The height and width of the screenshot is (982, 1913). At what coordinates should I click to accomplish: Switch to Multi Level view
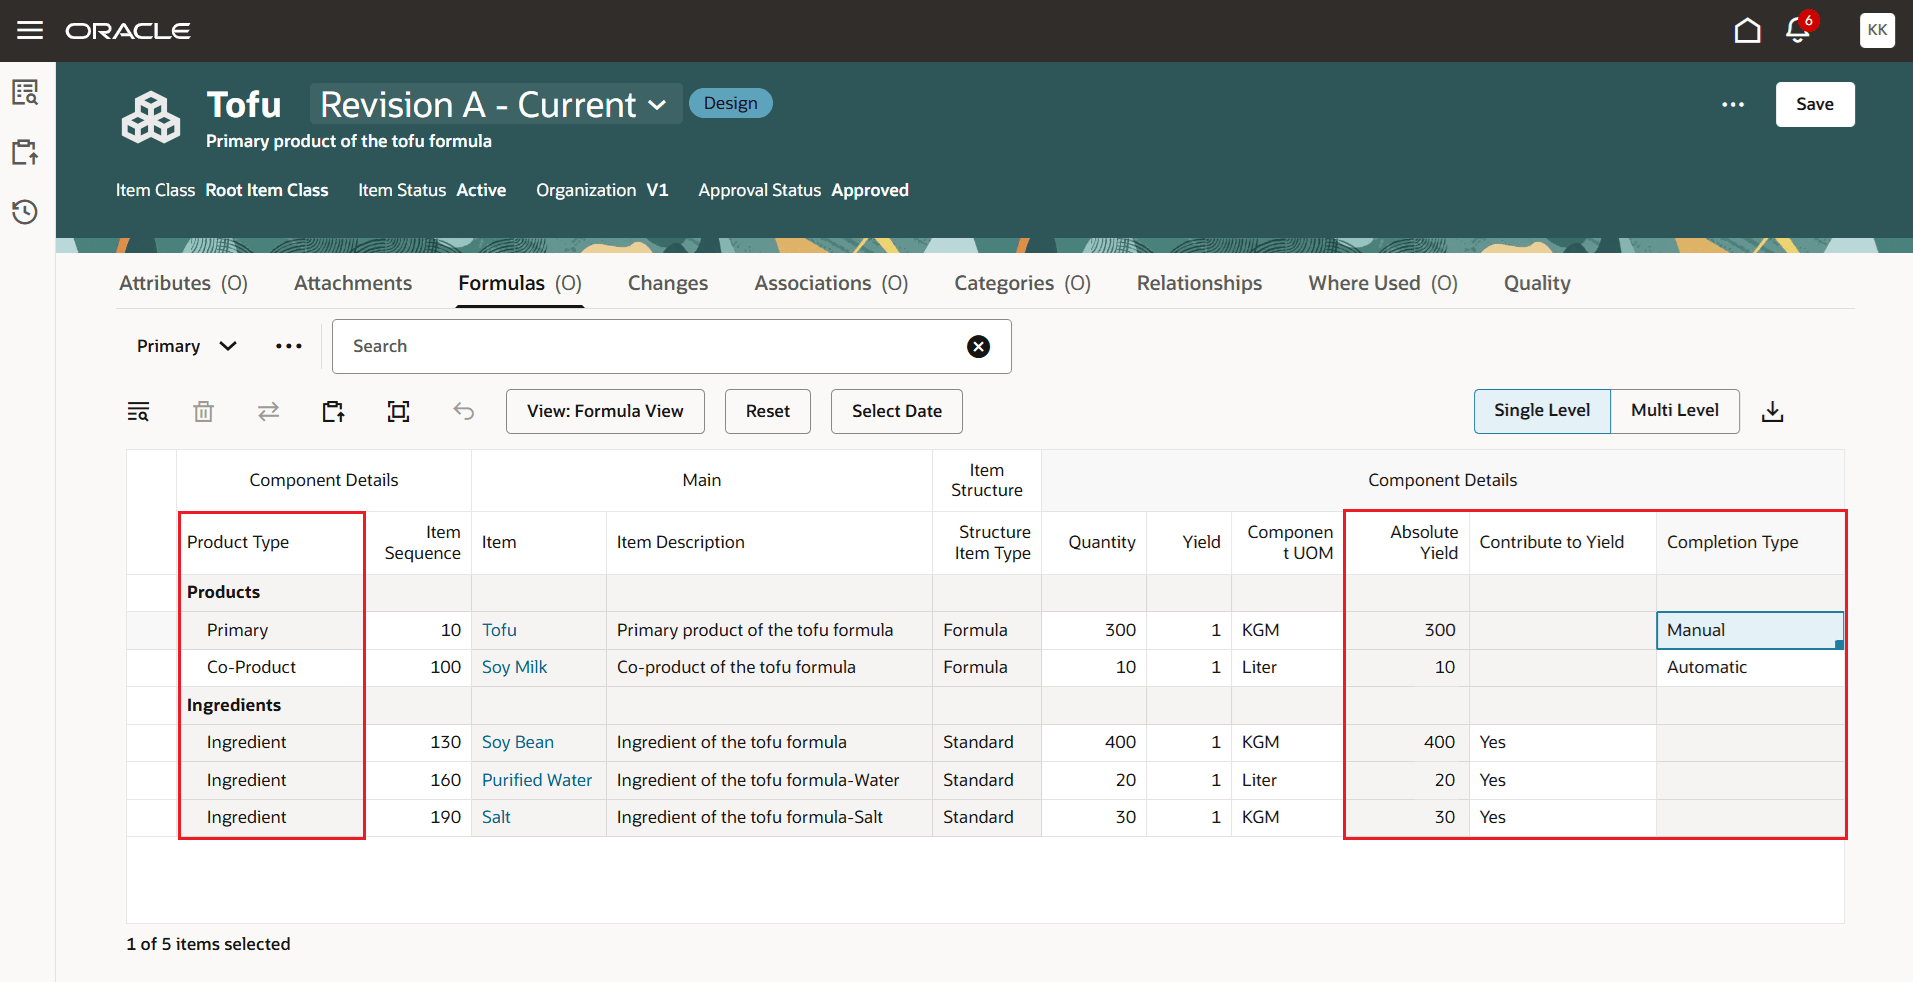pos(1673,410)
